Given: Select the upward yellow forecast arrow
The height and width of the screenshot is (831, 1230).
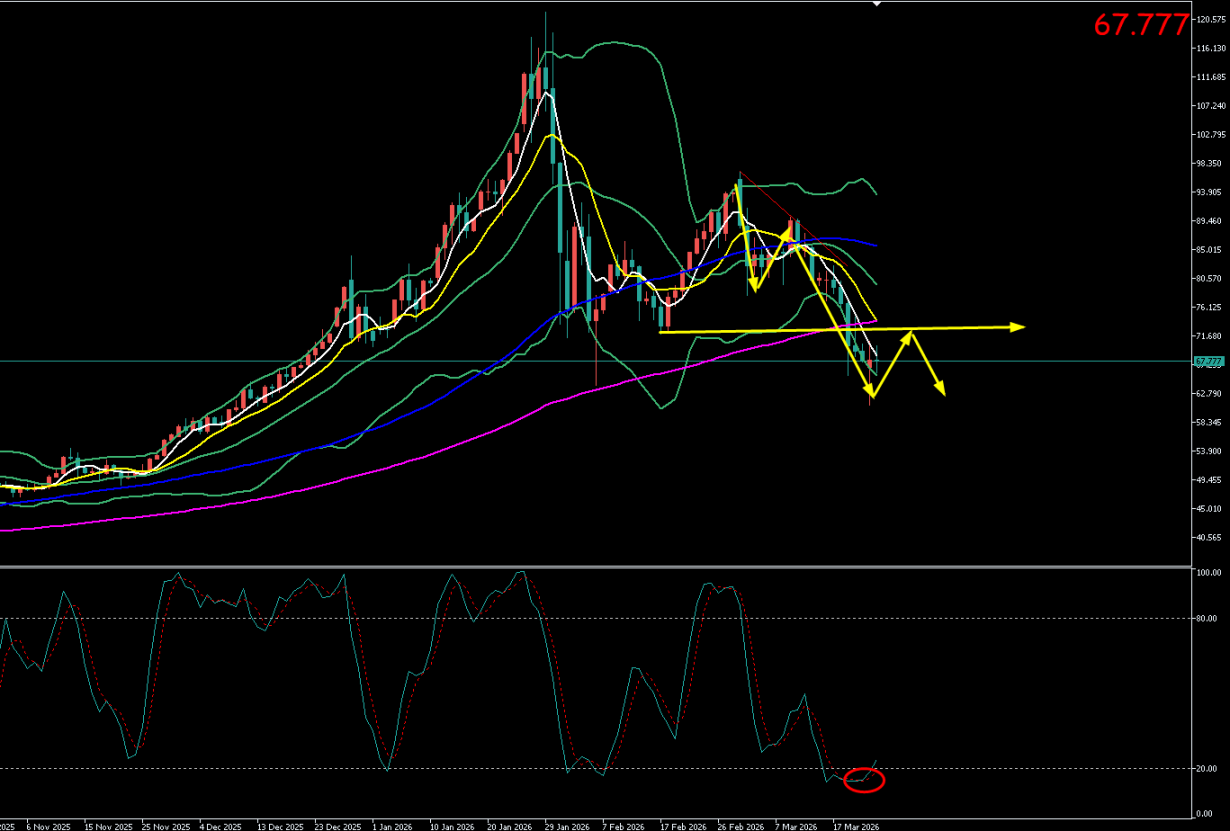Looking at the screenshot, I should pyautogui.click(x=893, y=366).
